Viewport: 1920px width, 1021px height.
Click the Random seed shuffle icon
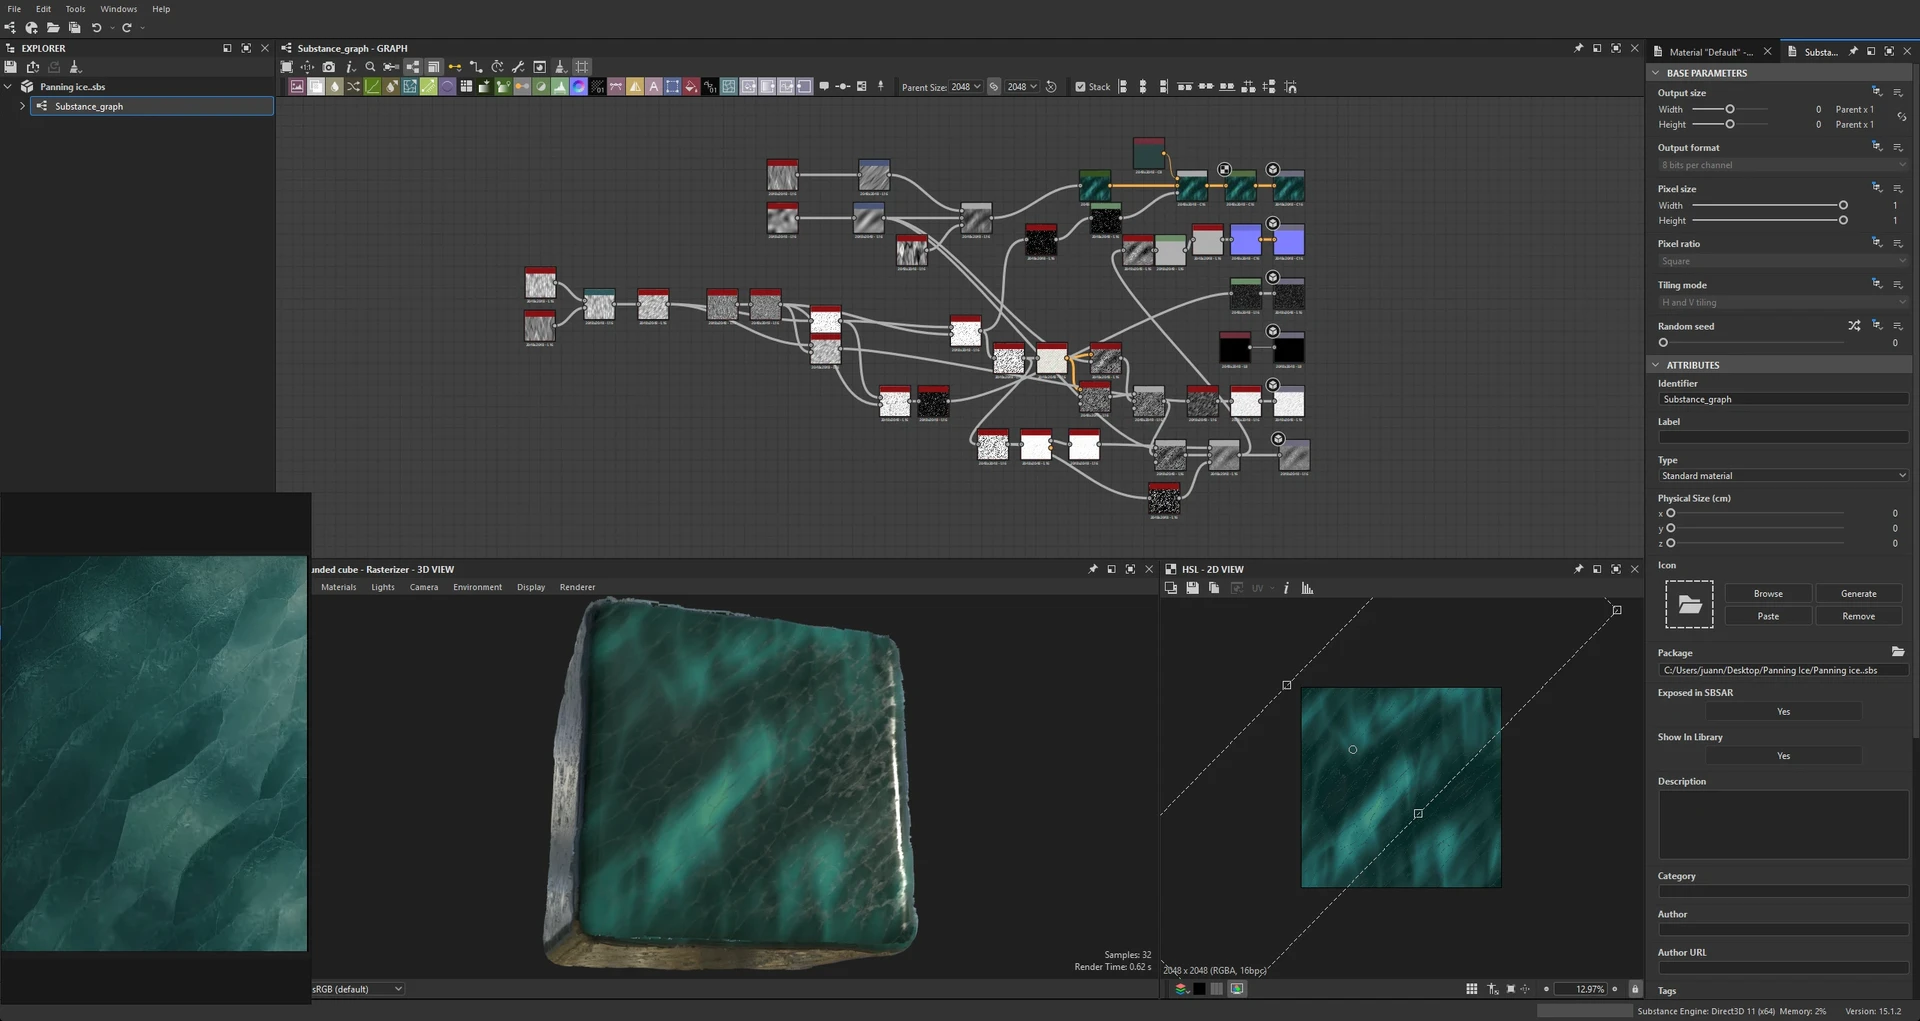pyautogui.click(x=1854, y=326)
